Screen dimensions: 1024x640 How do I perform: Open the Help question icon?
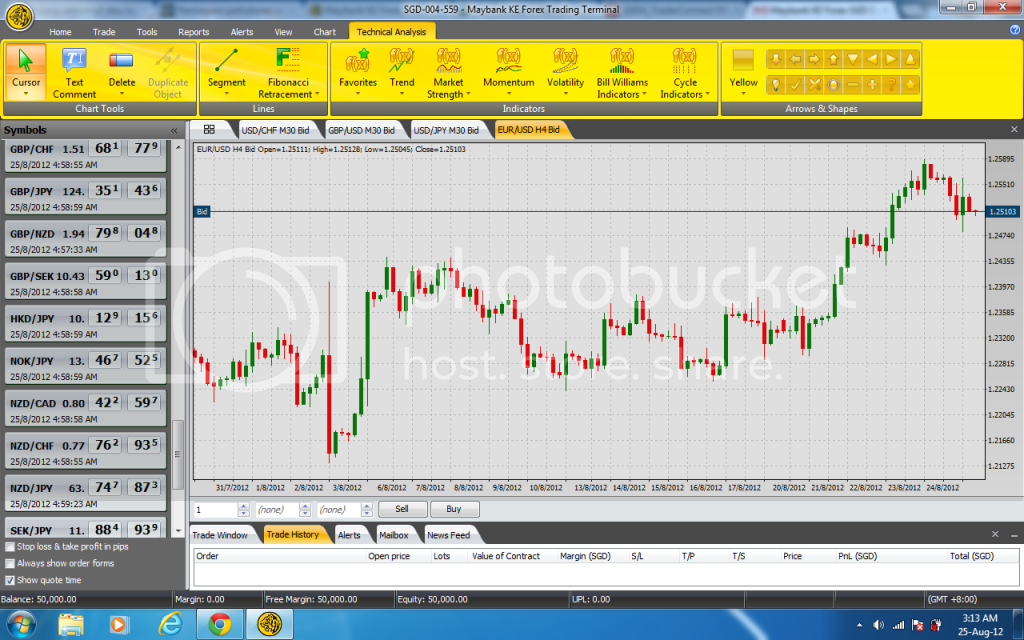(1015, 29)
